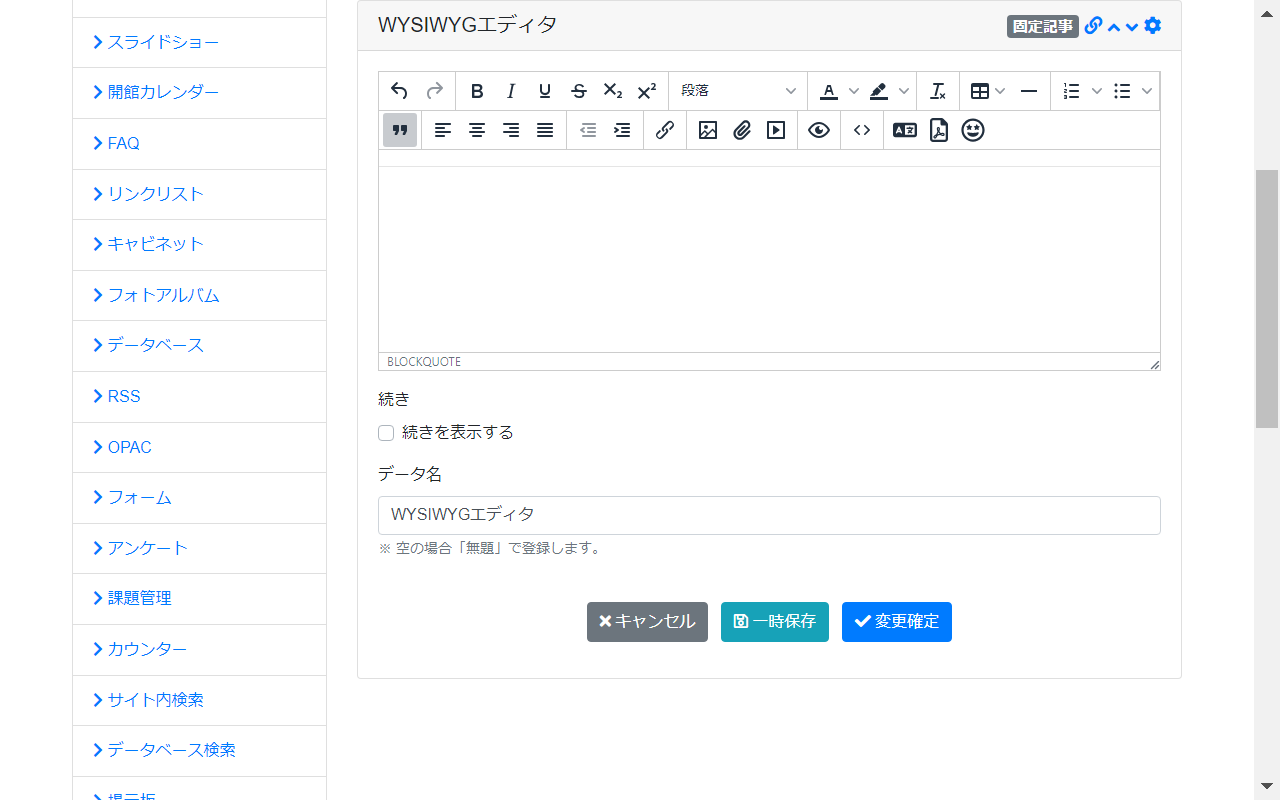Image resolution: width=1280 pixels, height=800 pixels.
Task: Open the bullet list style dropdown
Action: pyautogui.click(x=1146, y=90)
